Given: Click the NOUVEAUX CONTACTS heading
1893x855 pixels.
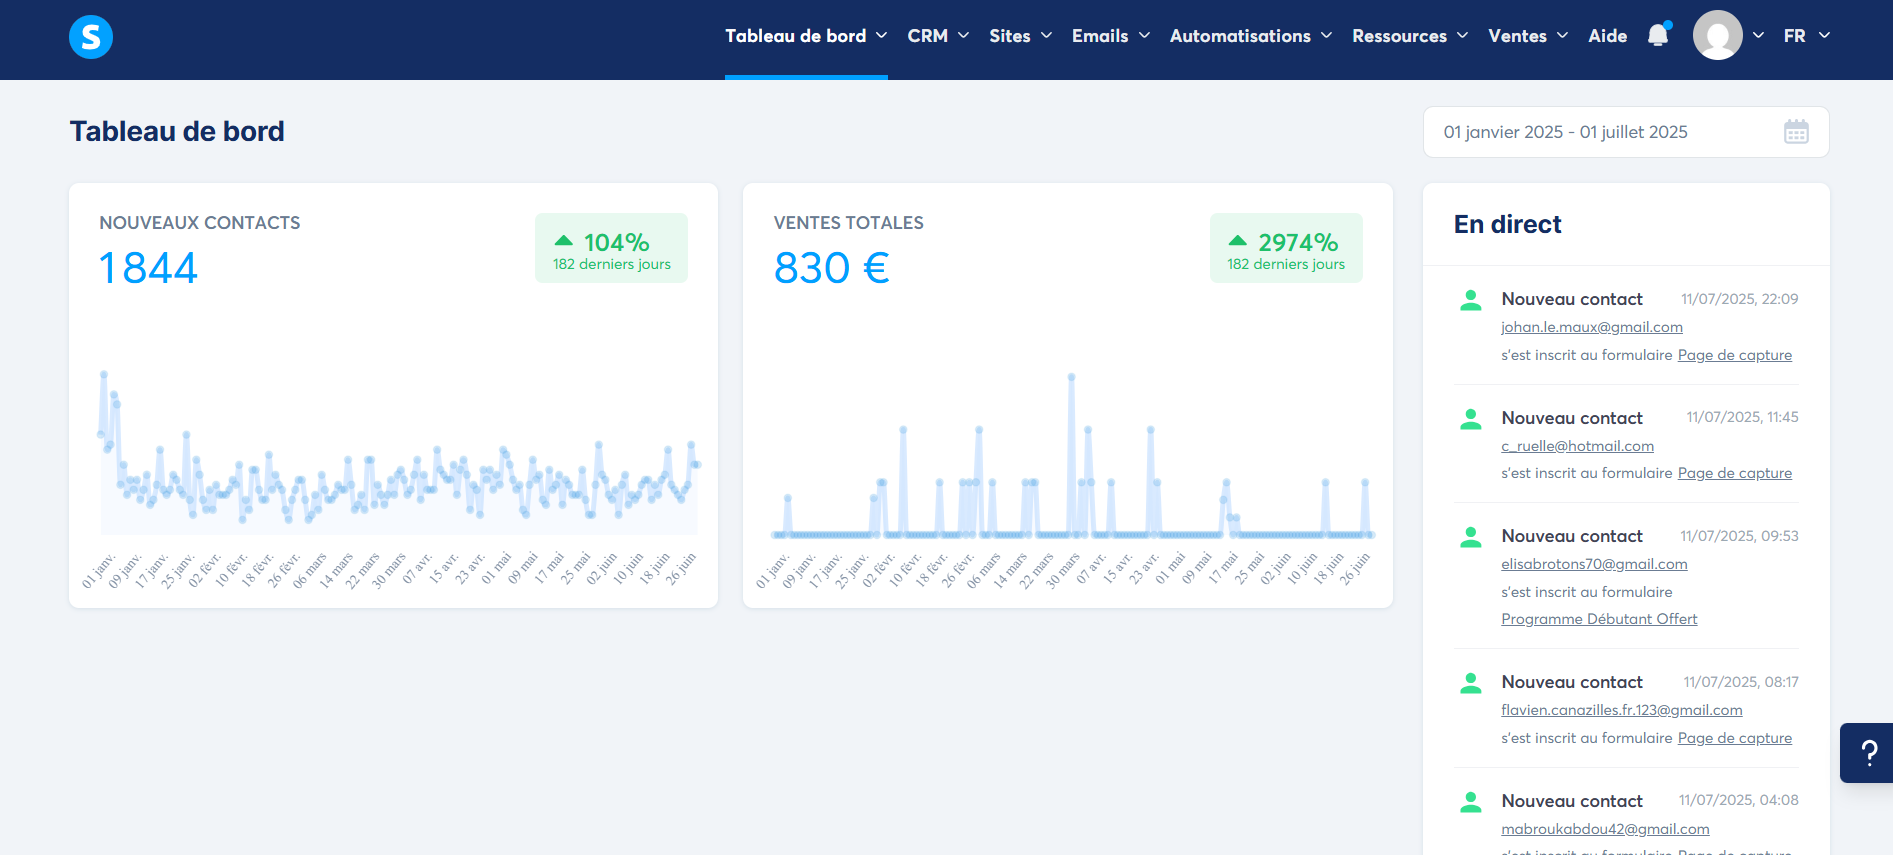Looking at the screenshot, I should pos(200,223).
